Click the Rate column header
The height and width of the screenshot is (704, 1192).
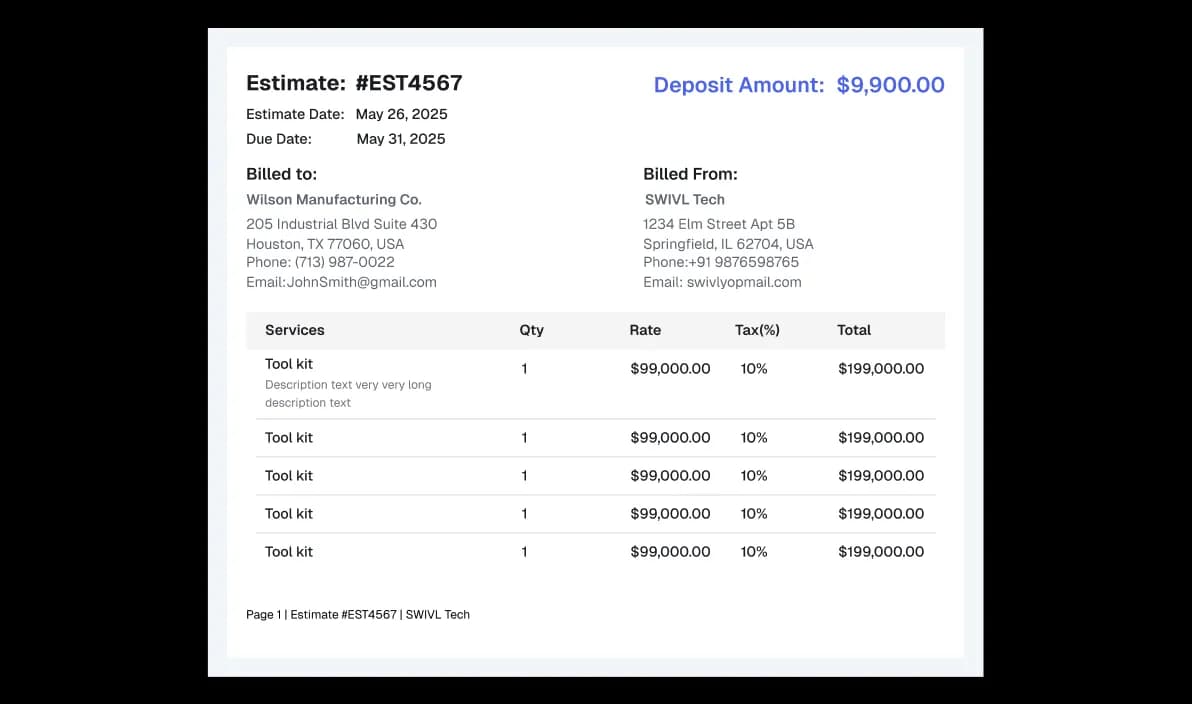click(645, 330)
